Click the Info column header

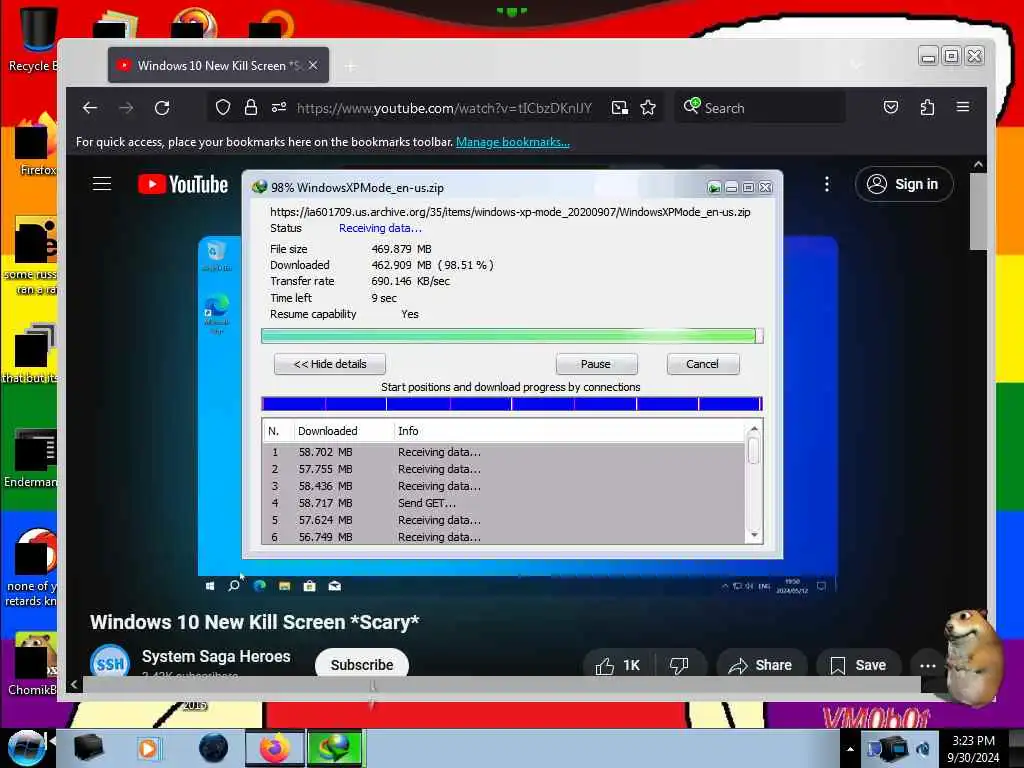568,431
